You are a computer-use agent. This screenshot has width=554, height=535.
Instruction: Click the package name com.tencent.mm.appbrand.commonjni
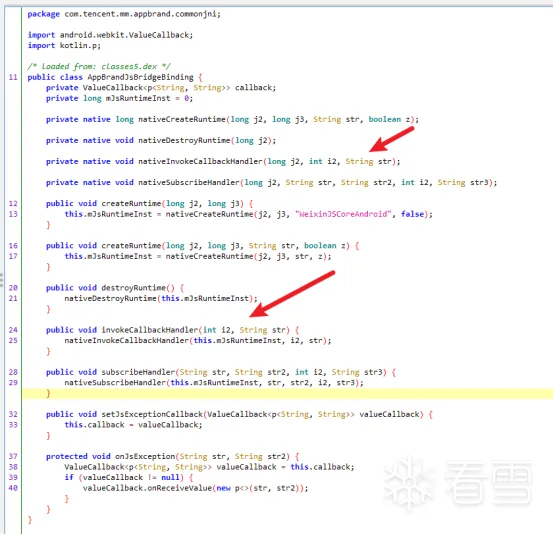(x=142, y=14)
